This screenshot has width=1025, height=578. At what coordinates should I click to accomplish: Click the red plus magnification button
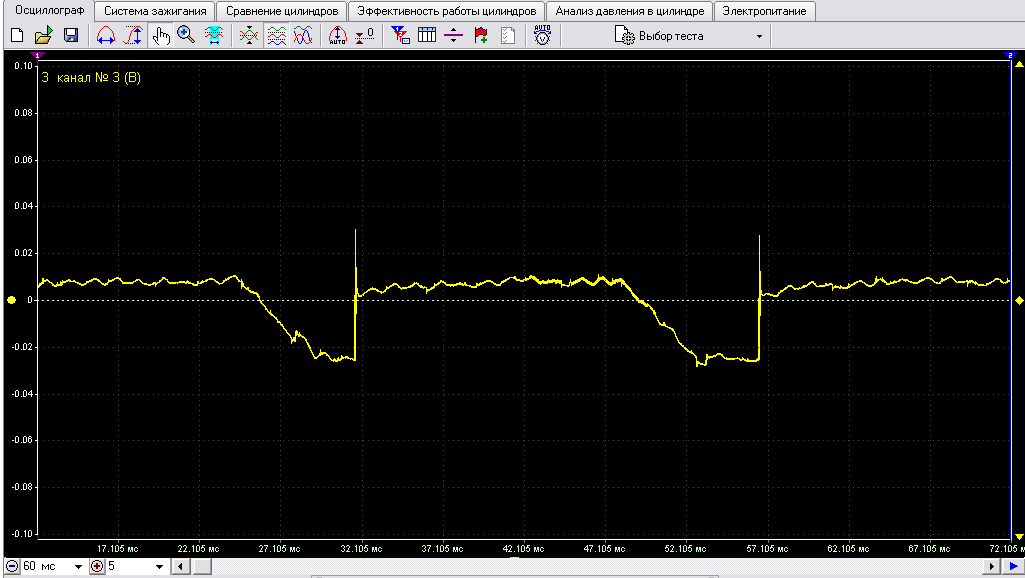(x=97, y=566)
